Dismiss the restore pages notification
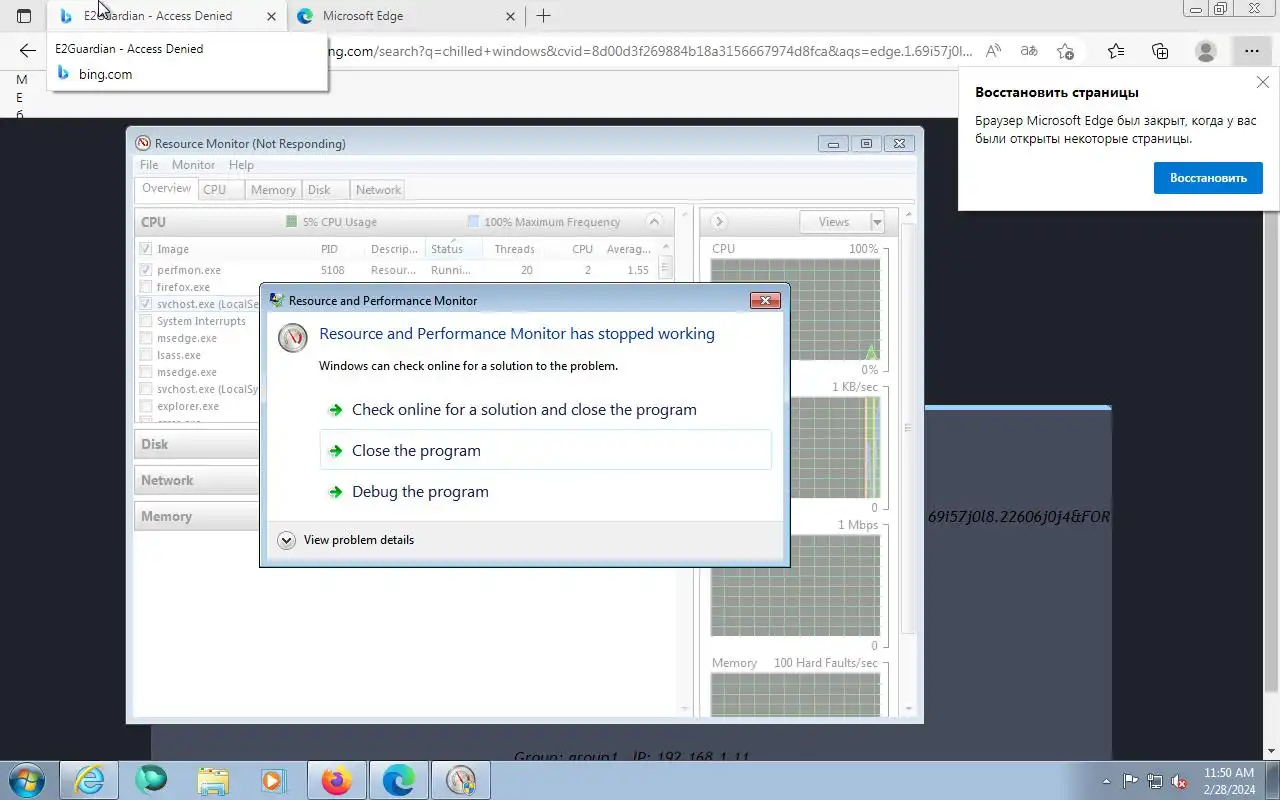 [x=1263, y=82]
